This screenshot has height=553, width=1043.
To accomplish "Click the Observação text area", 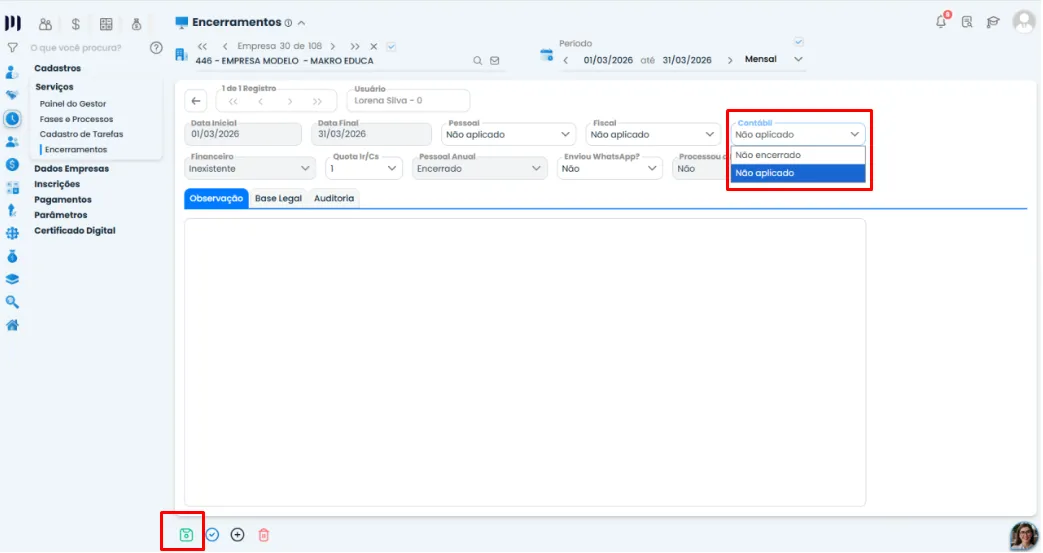I will click(x=525, y=363).
